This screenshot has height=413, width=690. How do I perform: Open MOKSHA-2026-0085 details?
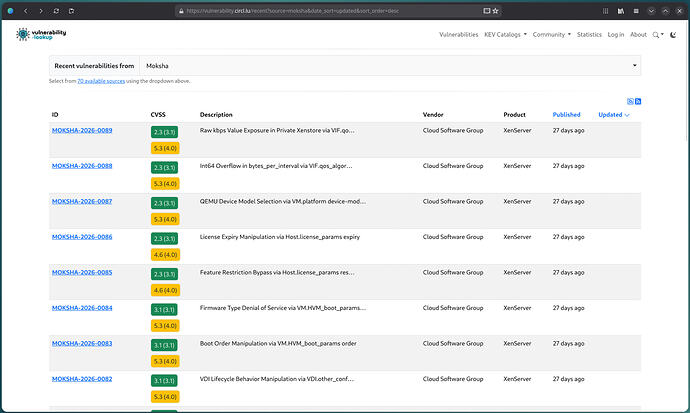pos(82,273)
